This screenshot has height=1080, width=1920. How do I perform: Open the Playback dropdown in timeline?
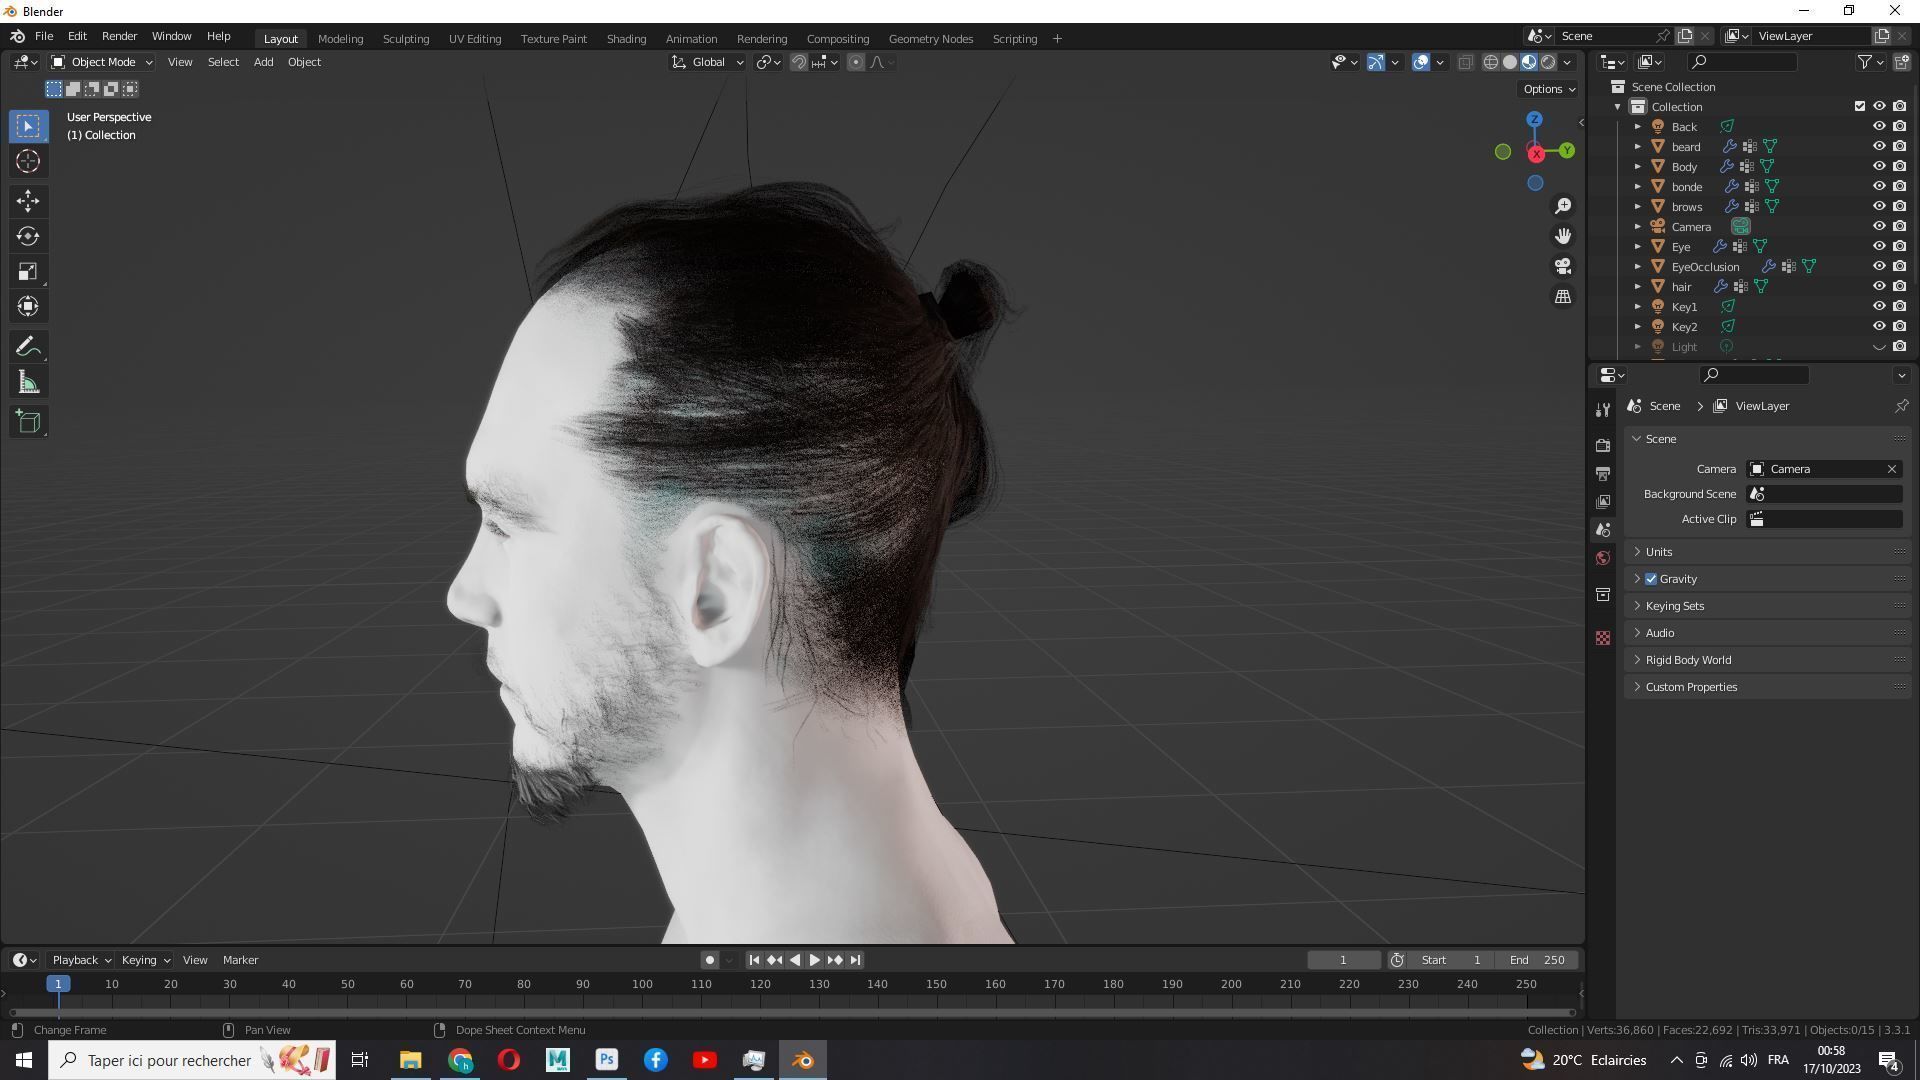[80, 960]
